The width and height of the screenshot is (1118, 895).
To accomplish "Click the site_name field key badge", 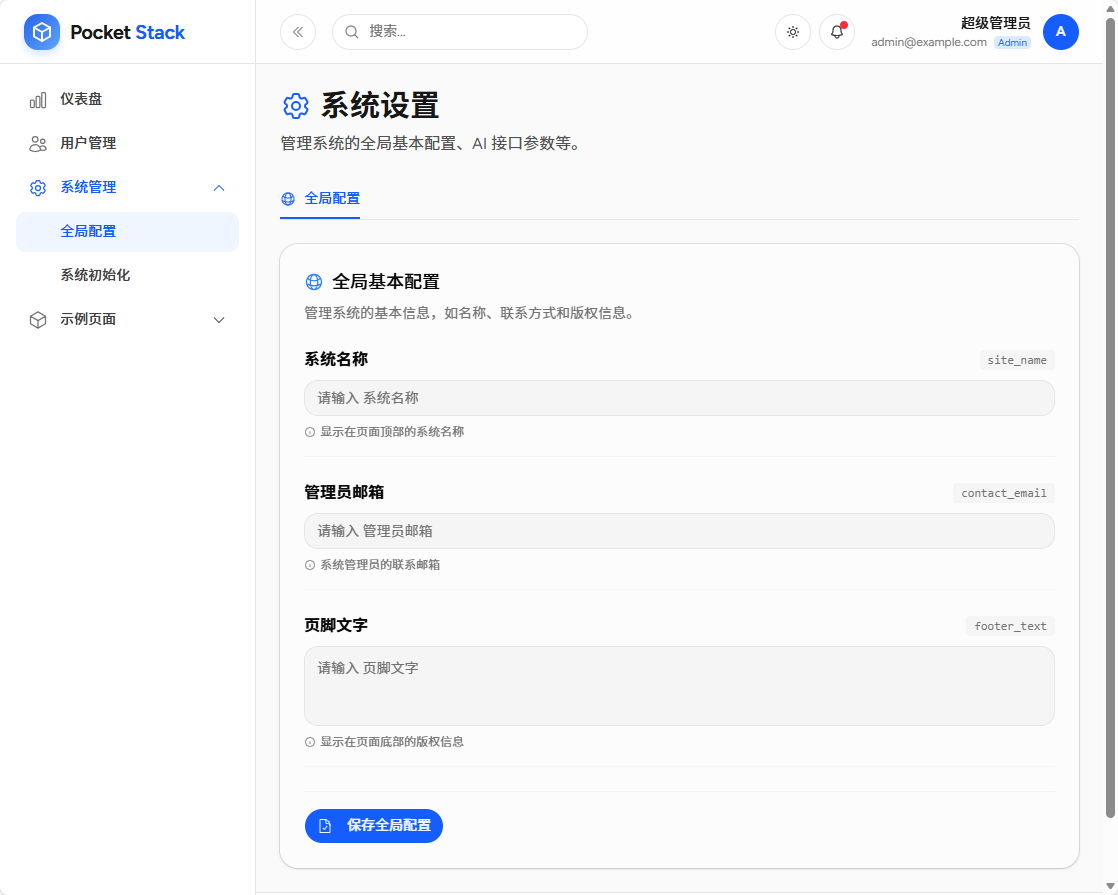I will click(1016, 360).
